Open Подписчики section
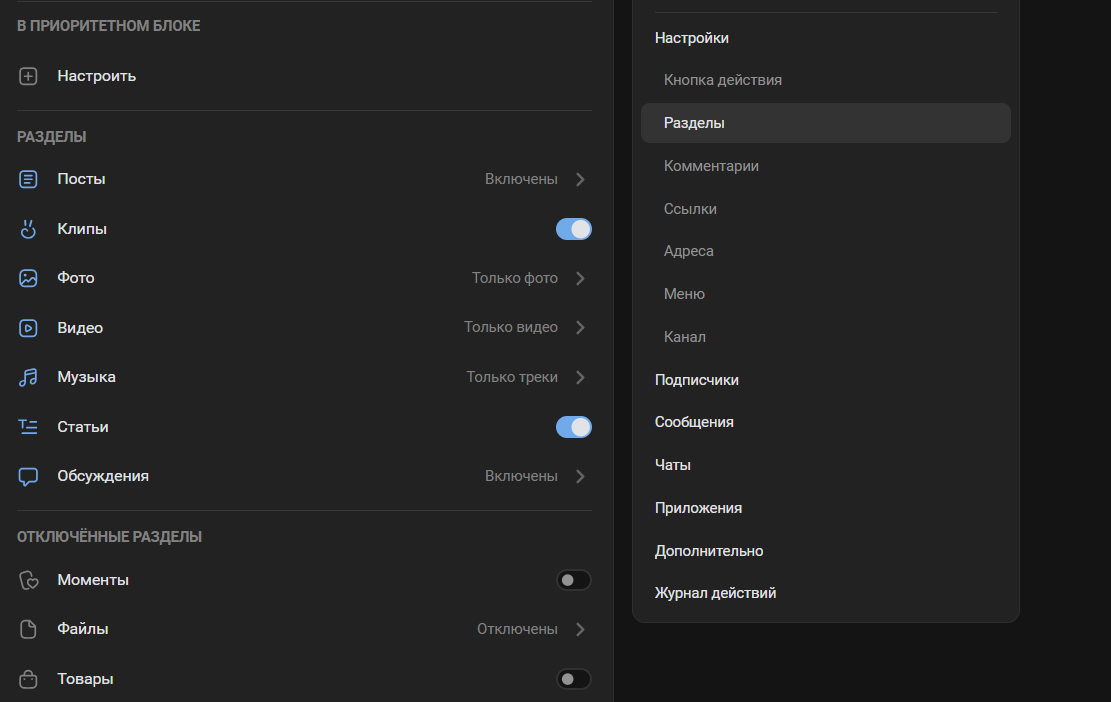This screenshot has height=702, width=1111. (x=697, y=380)
